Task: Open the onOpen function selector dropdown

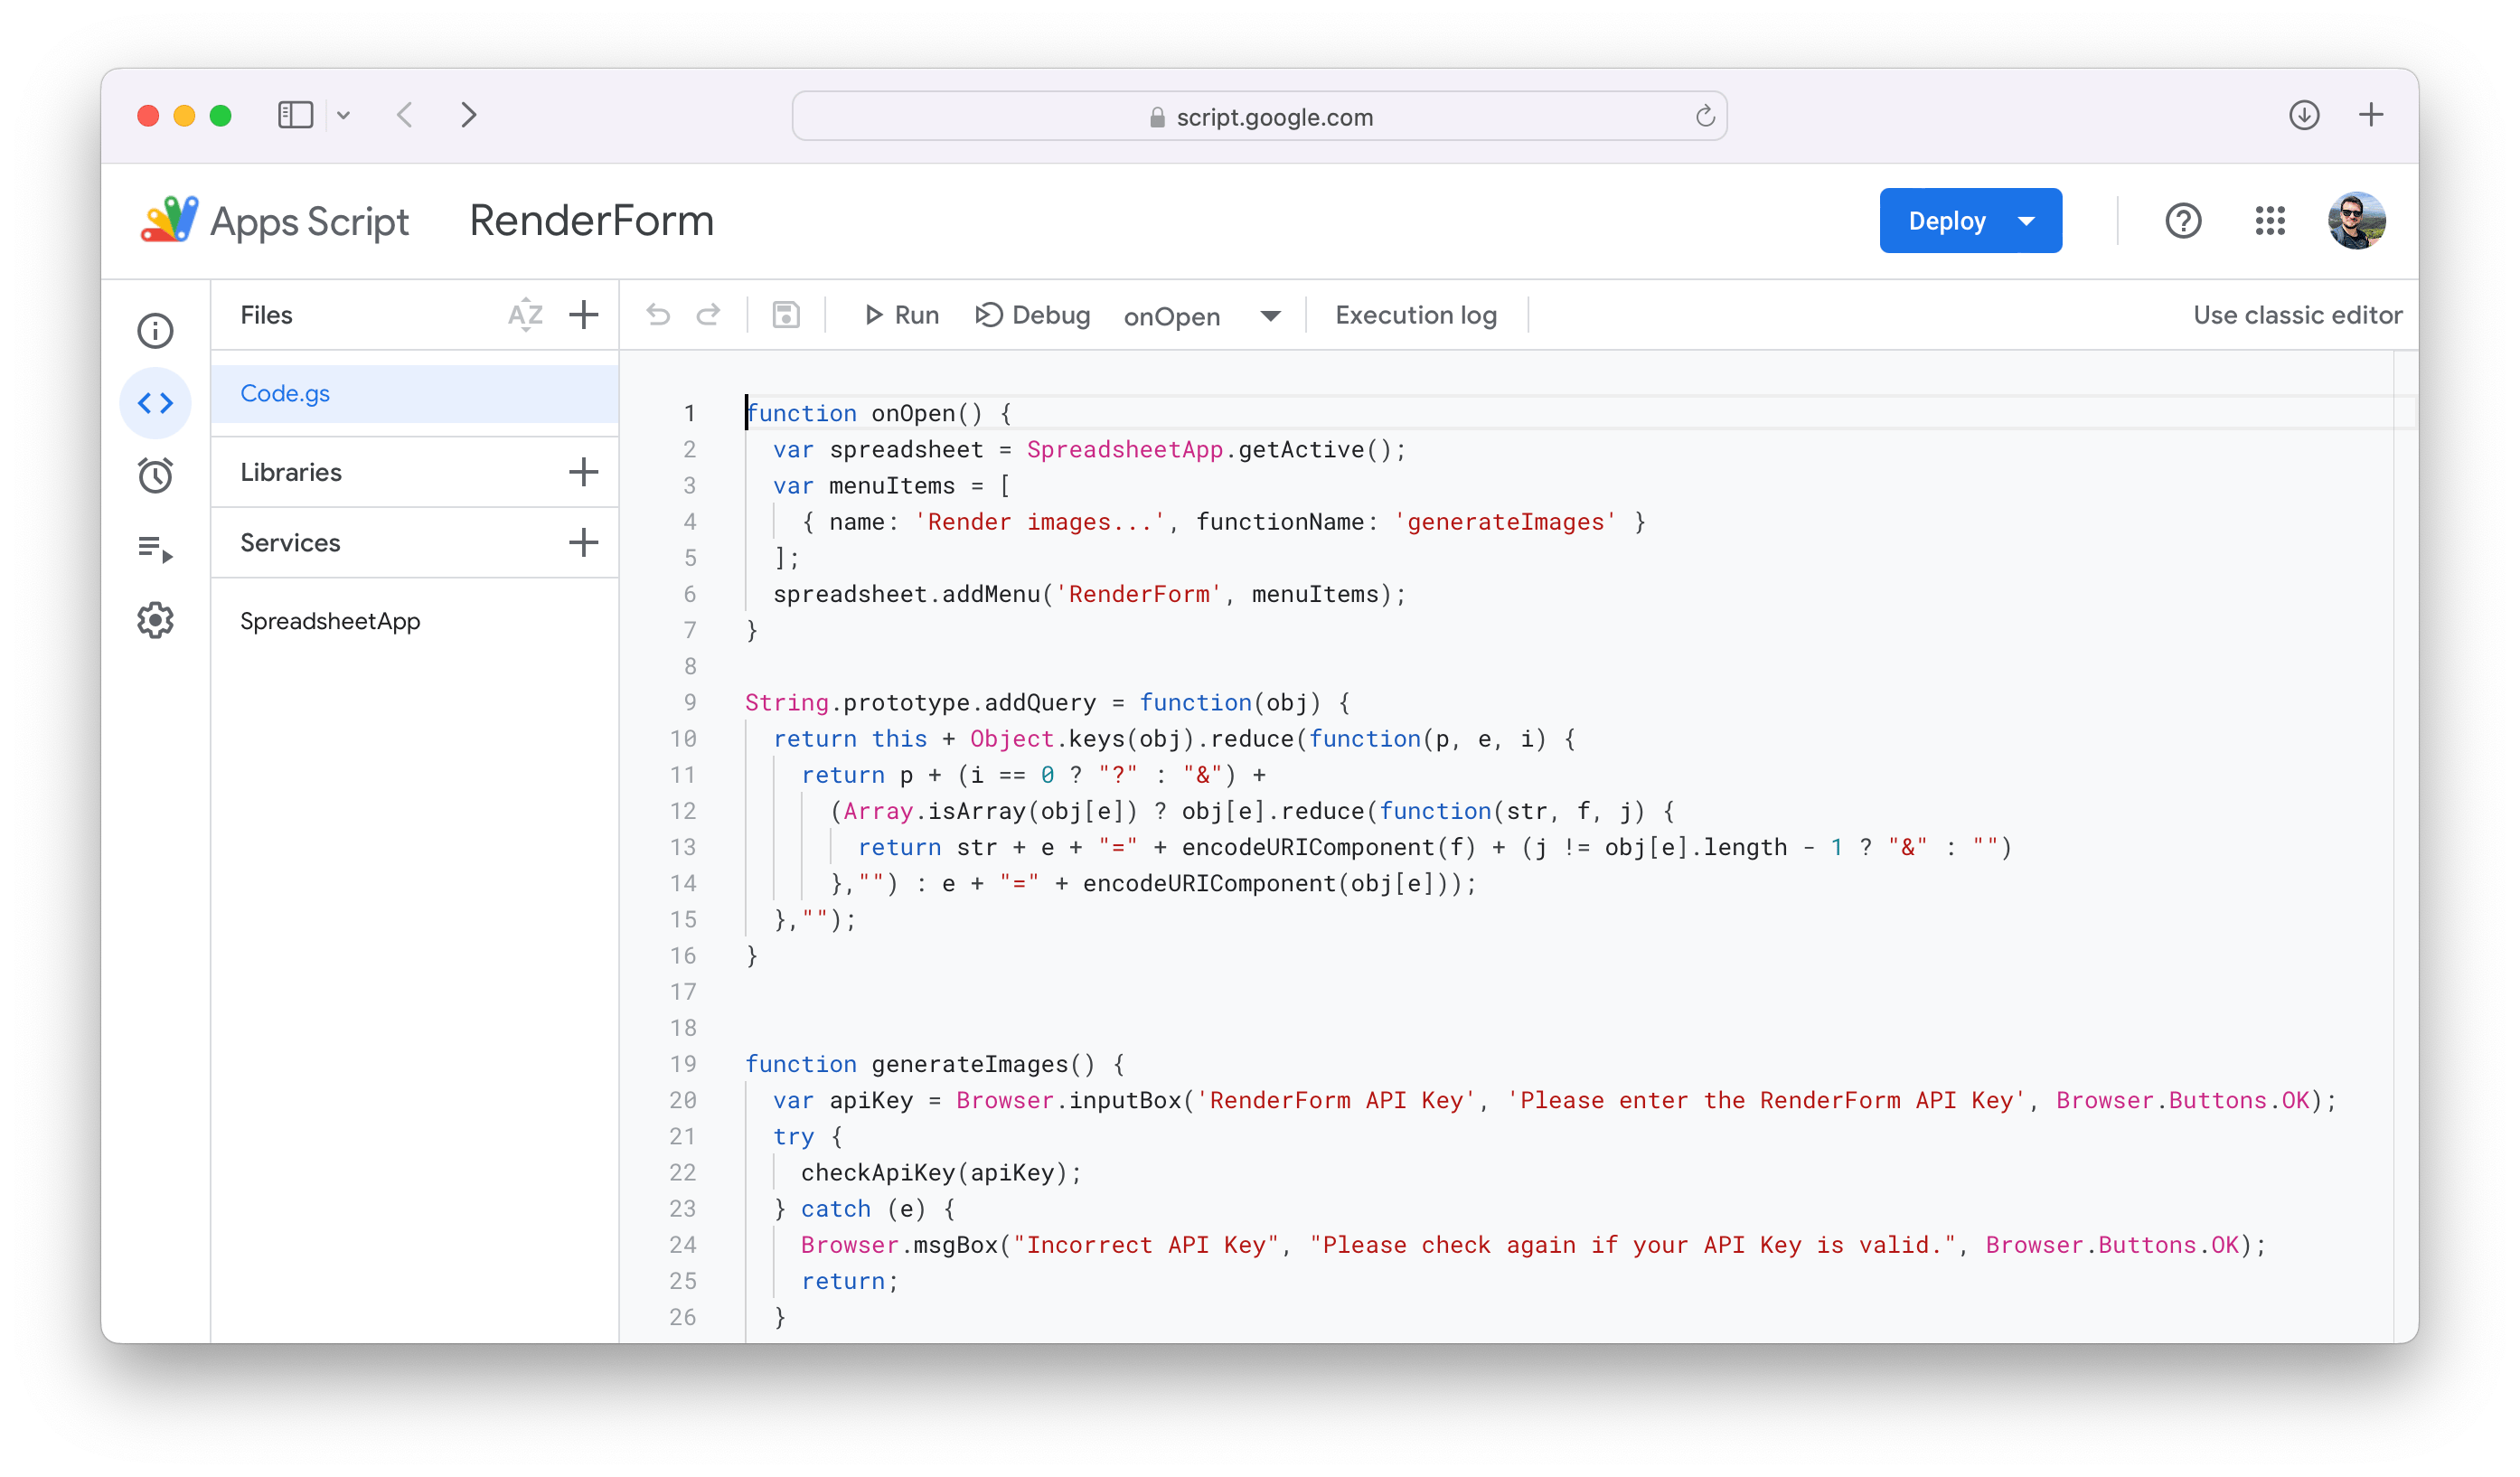Action: (x=1201, y=316)
